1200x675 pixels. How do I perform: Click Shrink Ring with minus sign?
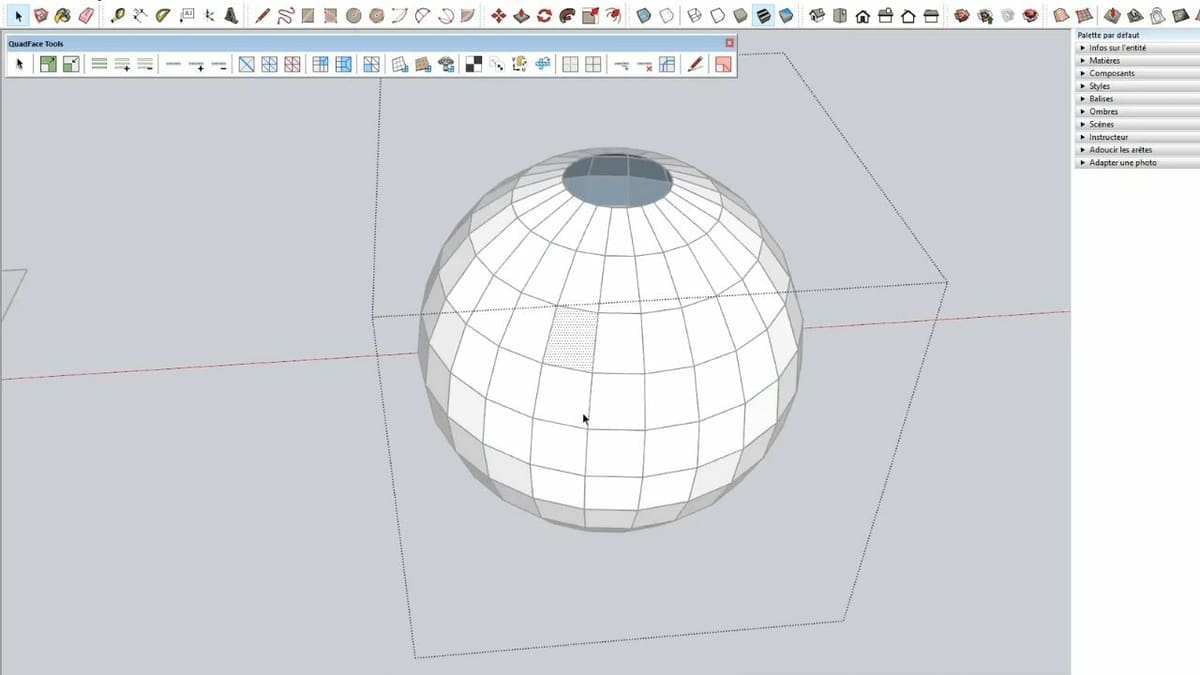click(145, 64)
